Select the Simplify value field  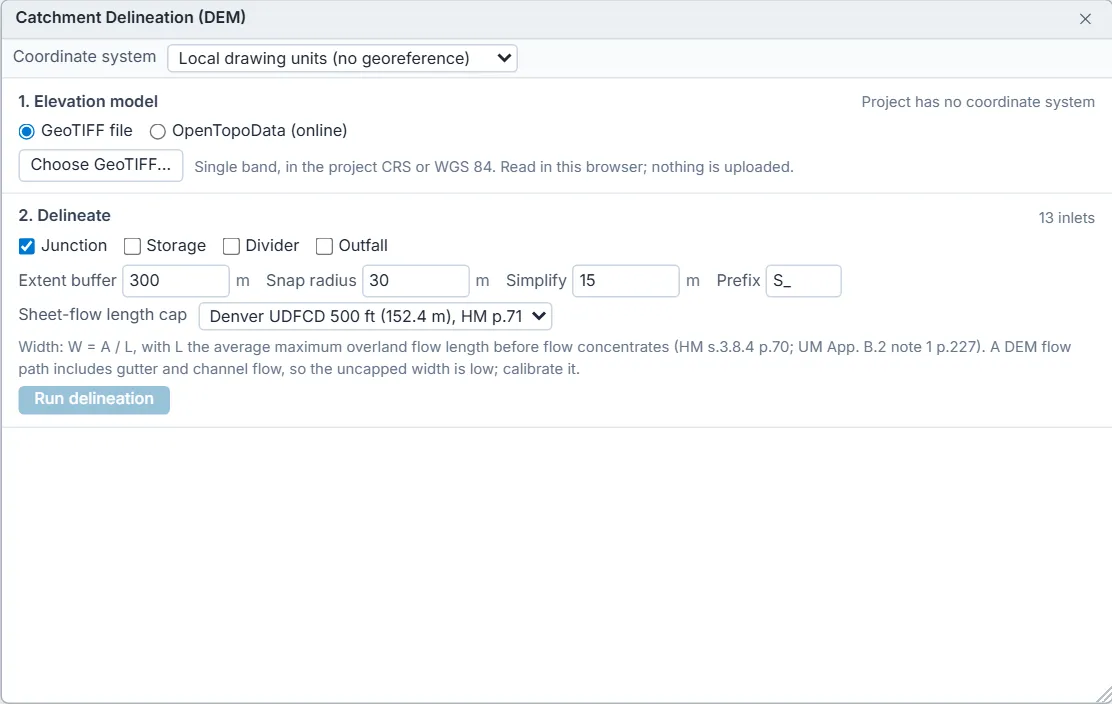pyautogui.click(x=626, y=281)
